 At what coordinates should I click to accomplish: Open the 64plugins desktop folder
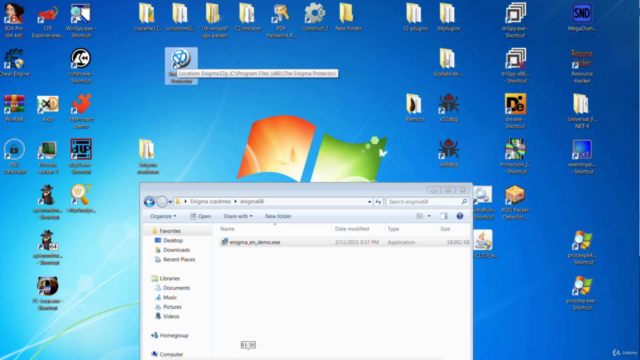pos(448,17)
